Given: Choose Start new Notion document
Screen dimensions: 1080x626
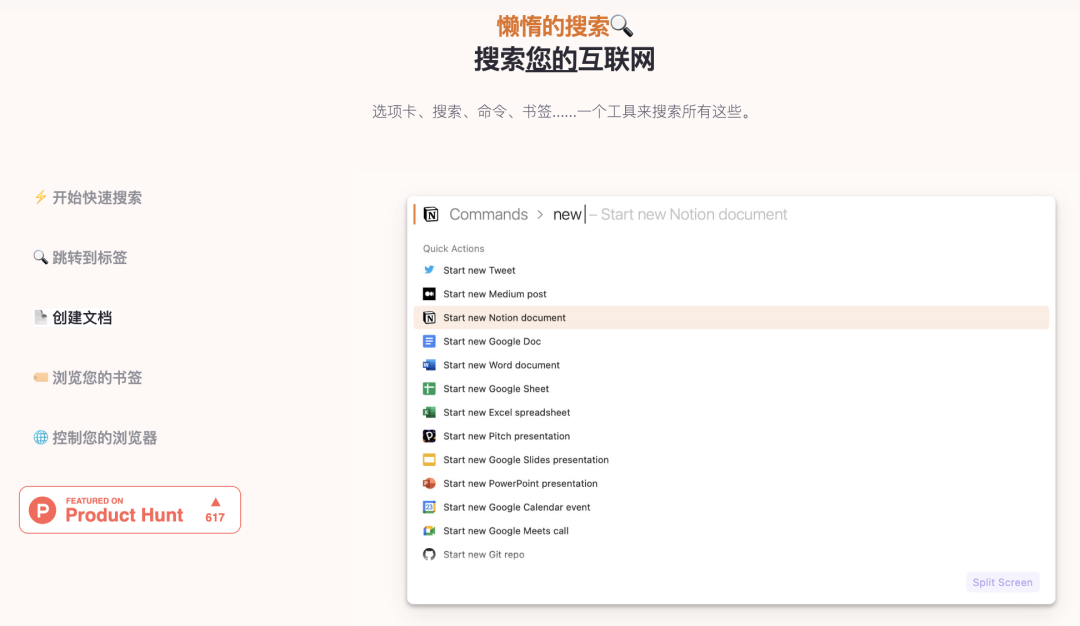Looking at the screenshot, I should click(731, 317).
